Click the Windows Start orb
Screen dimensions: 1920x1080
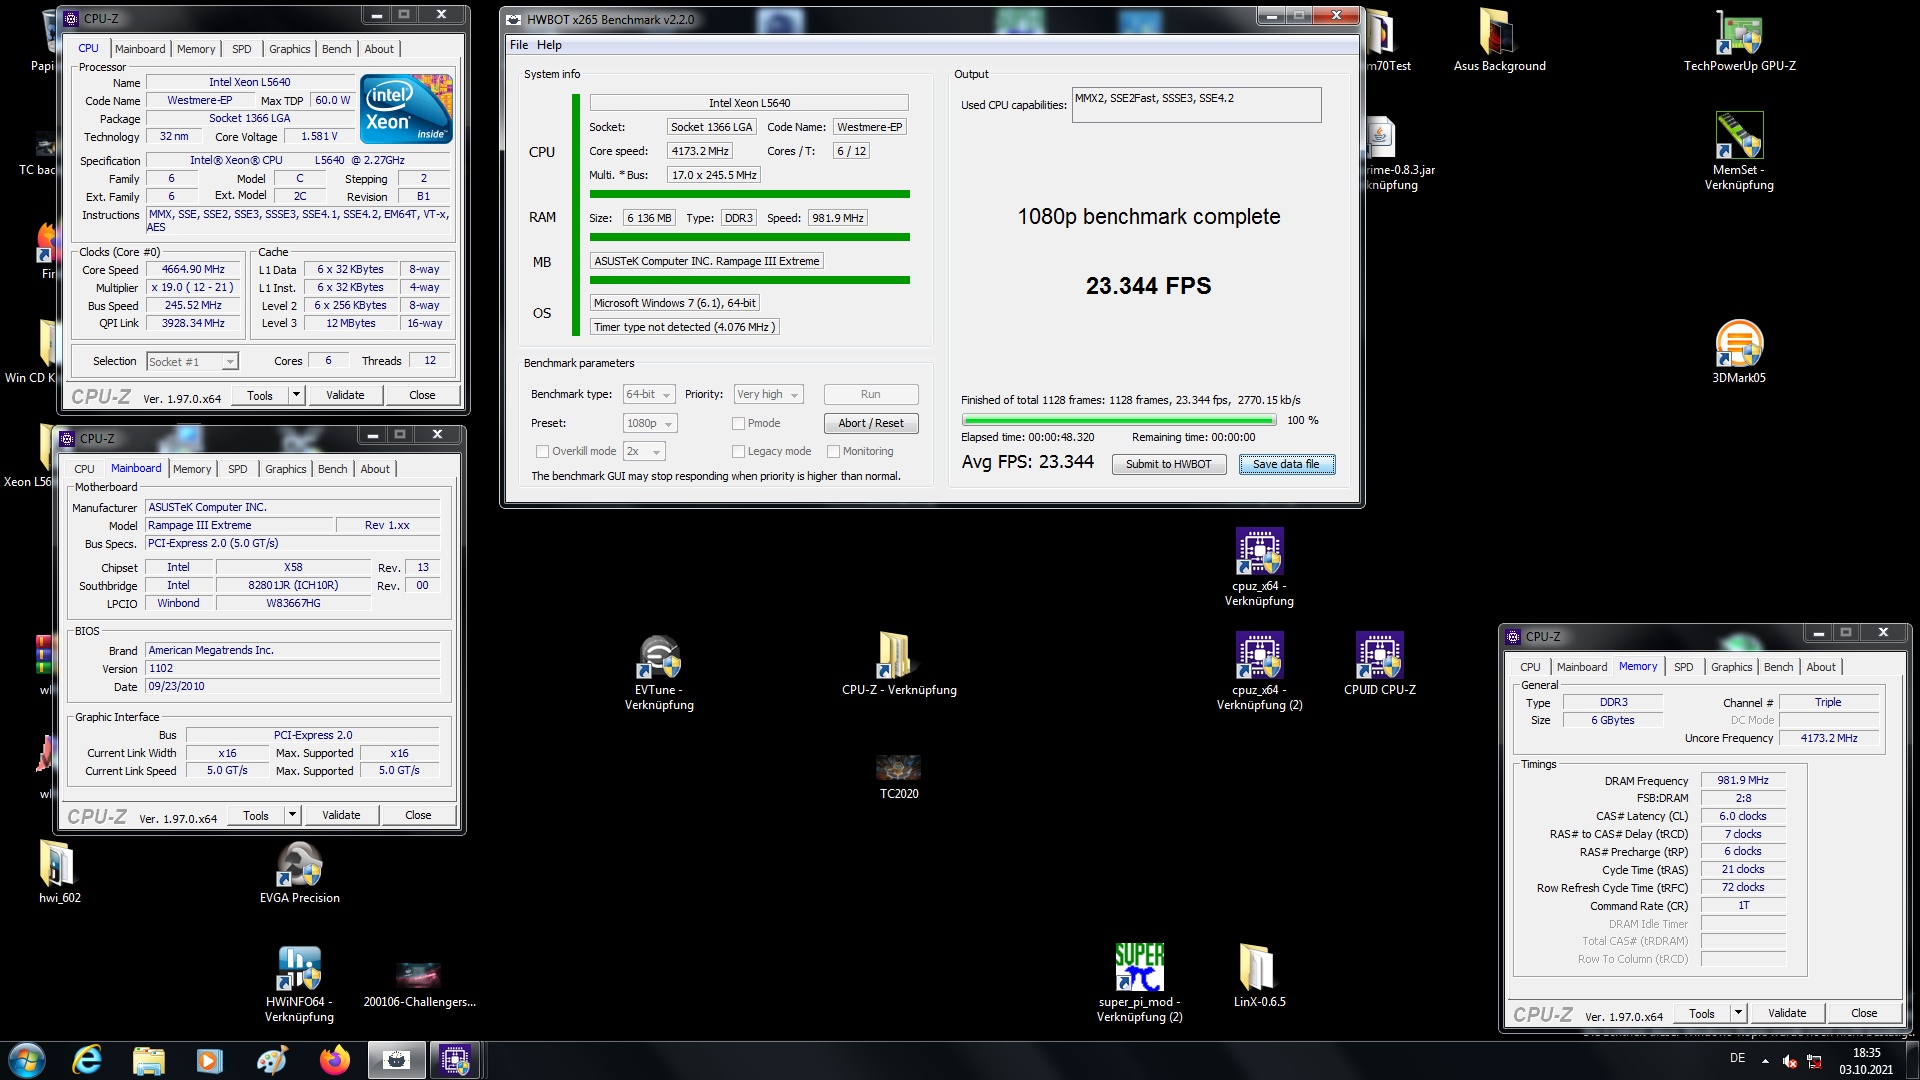[27, 1060]
